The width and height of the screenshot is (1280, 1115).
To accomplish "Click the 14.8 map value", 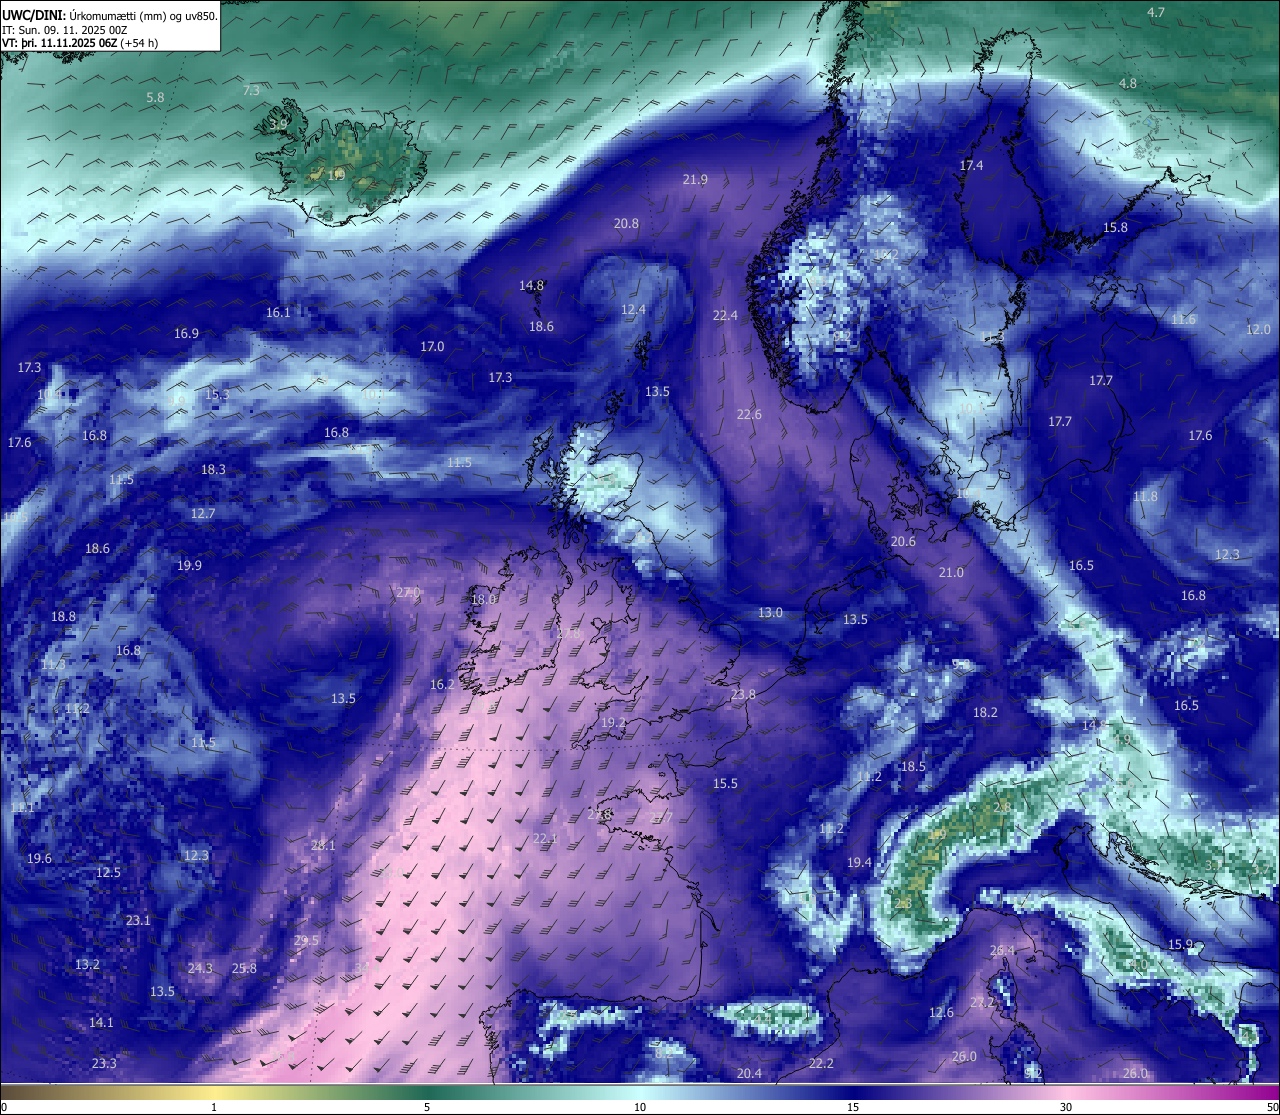I will [531, 286].
